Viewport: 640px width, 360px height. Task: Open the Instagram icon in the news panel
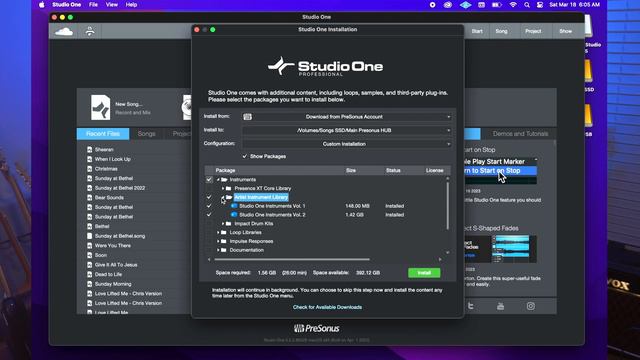[x=530, y=306]
